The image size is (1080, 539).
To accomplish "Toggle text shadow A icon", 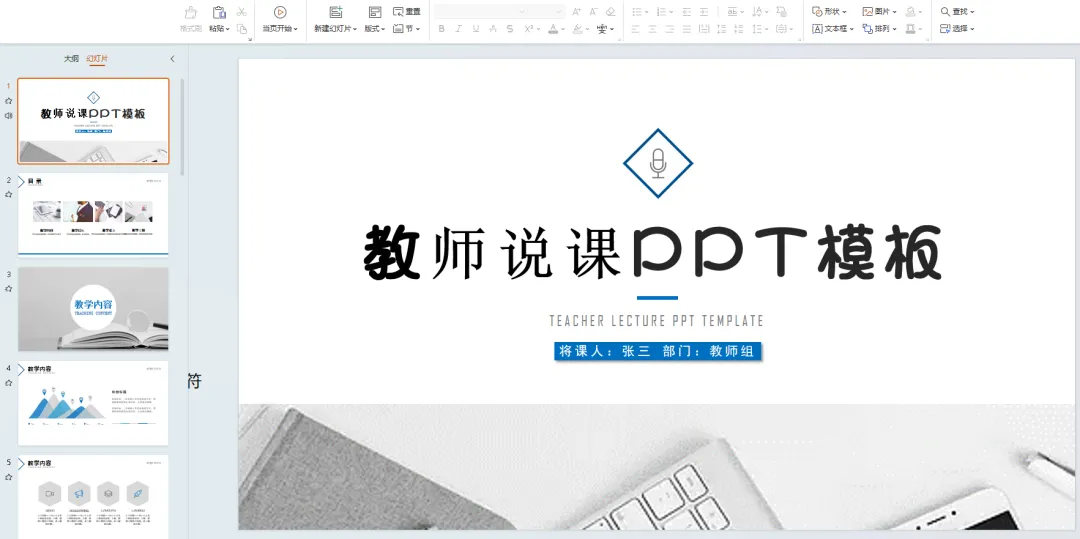I will click(492, 29).
